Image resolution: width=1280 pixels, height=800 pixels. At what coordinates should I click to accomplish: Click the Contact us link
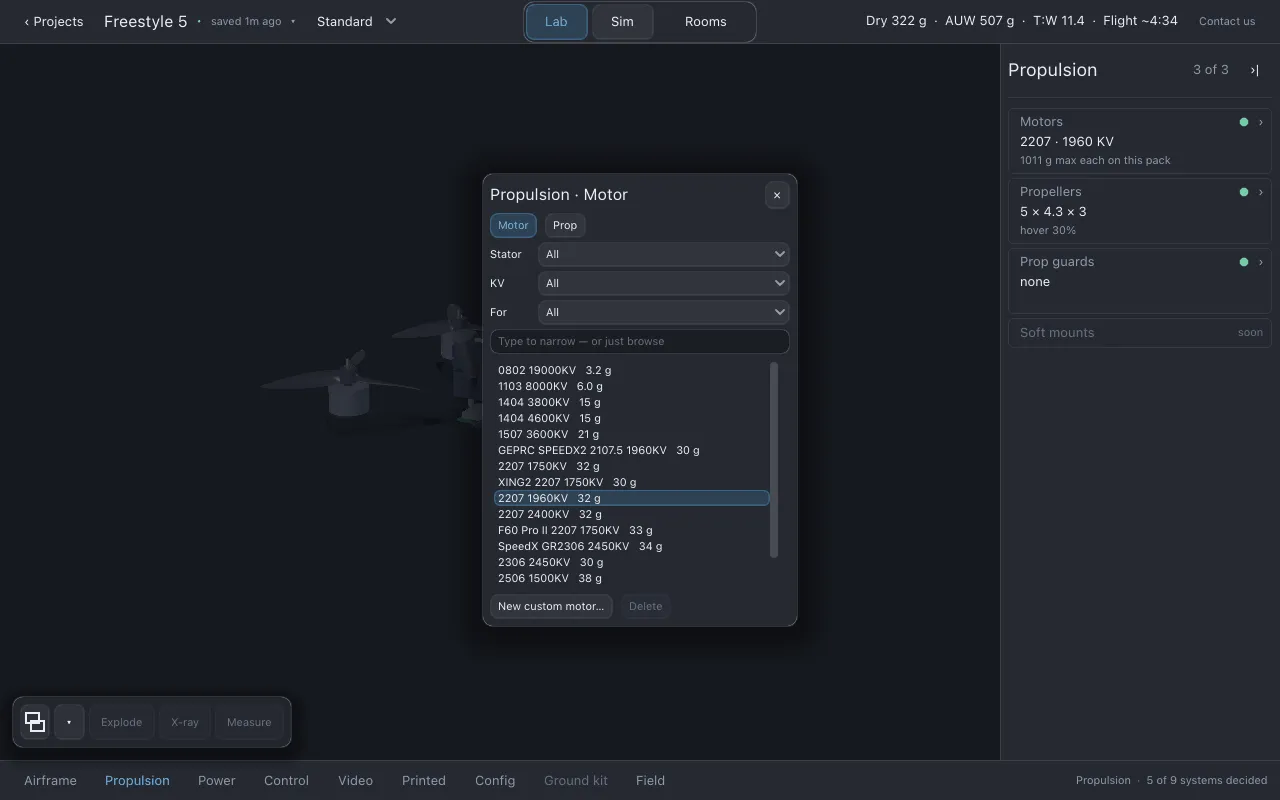point(1227,21)
